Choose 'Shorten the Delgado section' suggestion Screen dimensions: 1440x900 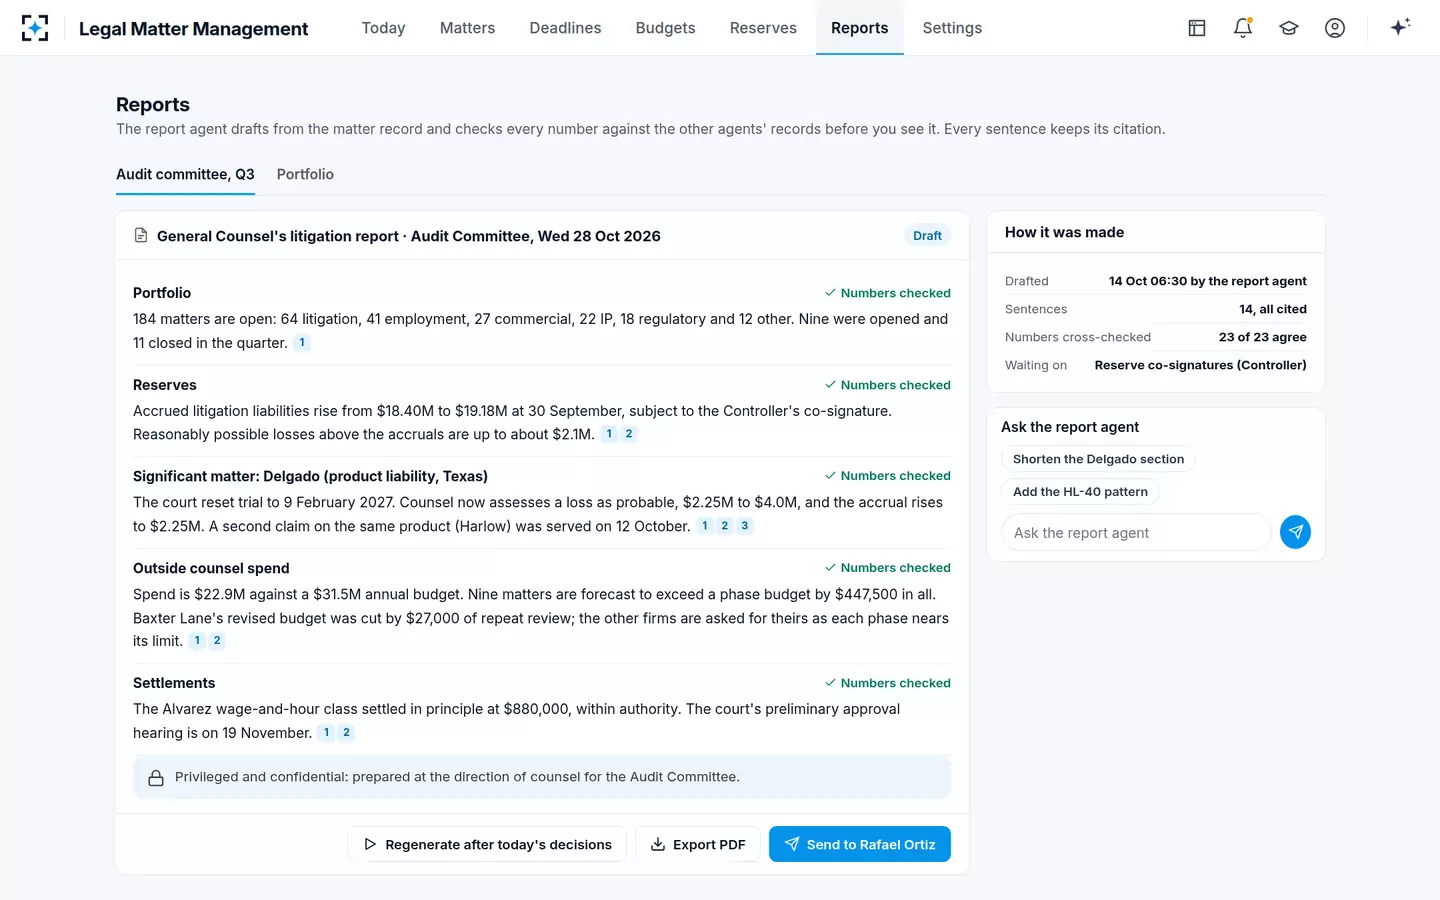(x=1098, y=459)
